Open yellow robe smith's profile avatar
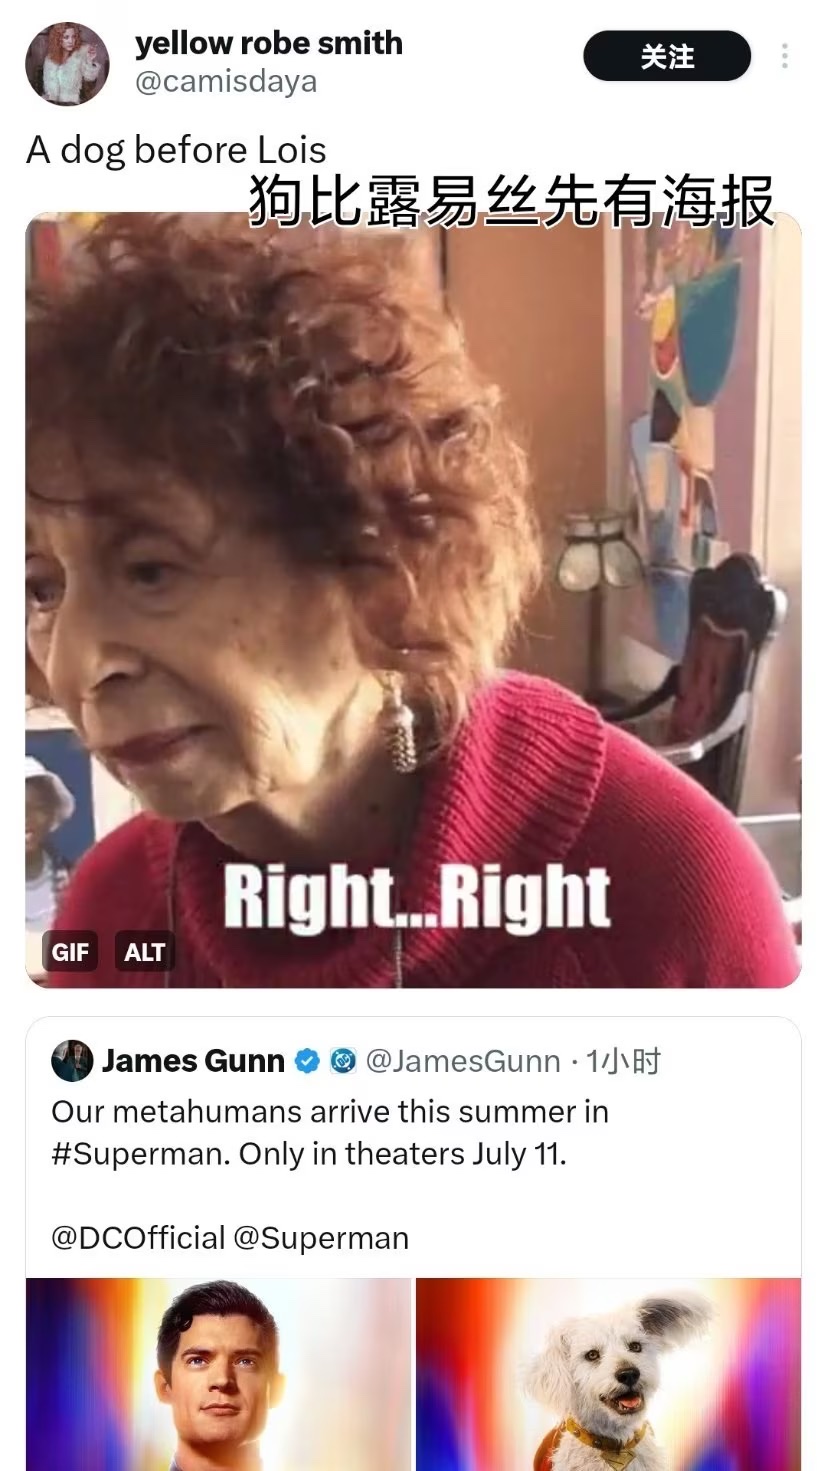 coord(67,64)
